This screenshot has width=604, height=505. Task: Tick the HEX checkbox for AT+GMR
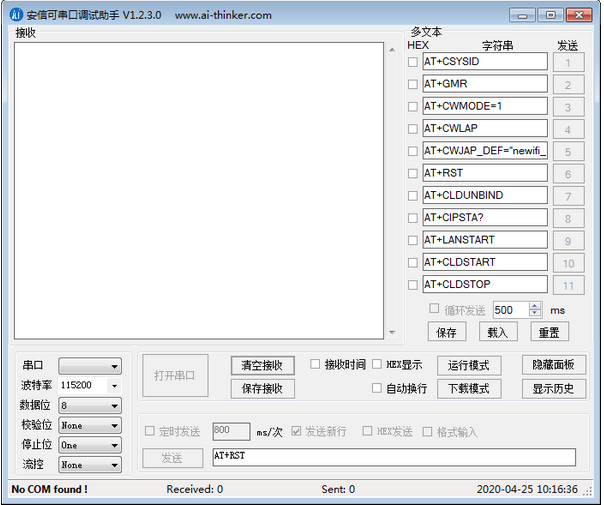pos(413,84)
